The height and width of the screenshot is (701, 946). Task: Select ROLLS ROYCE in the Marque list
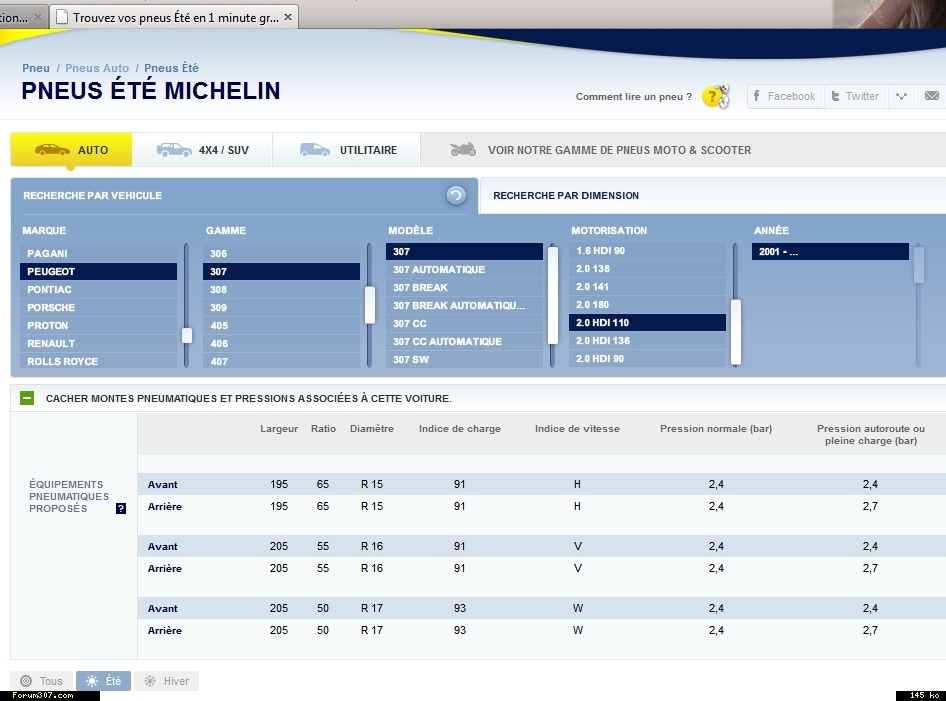coord(98,361)
